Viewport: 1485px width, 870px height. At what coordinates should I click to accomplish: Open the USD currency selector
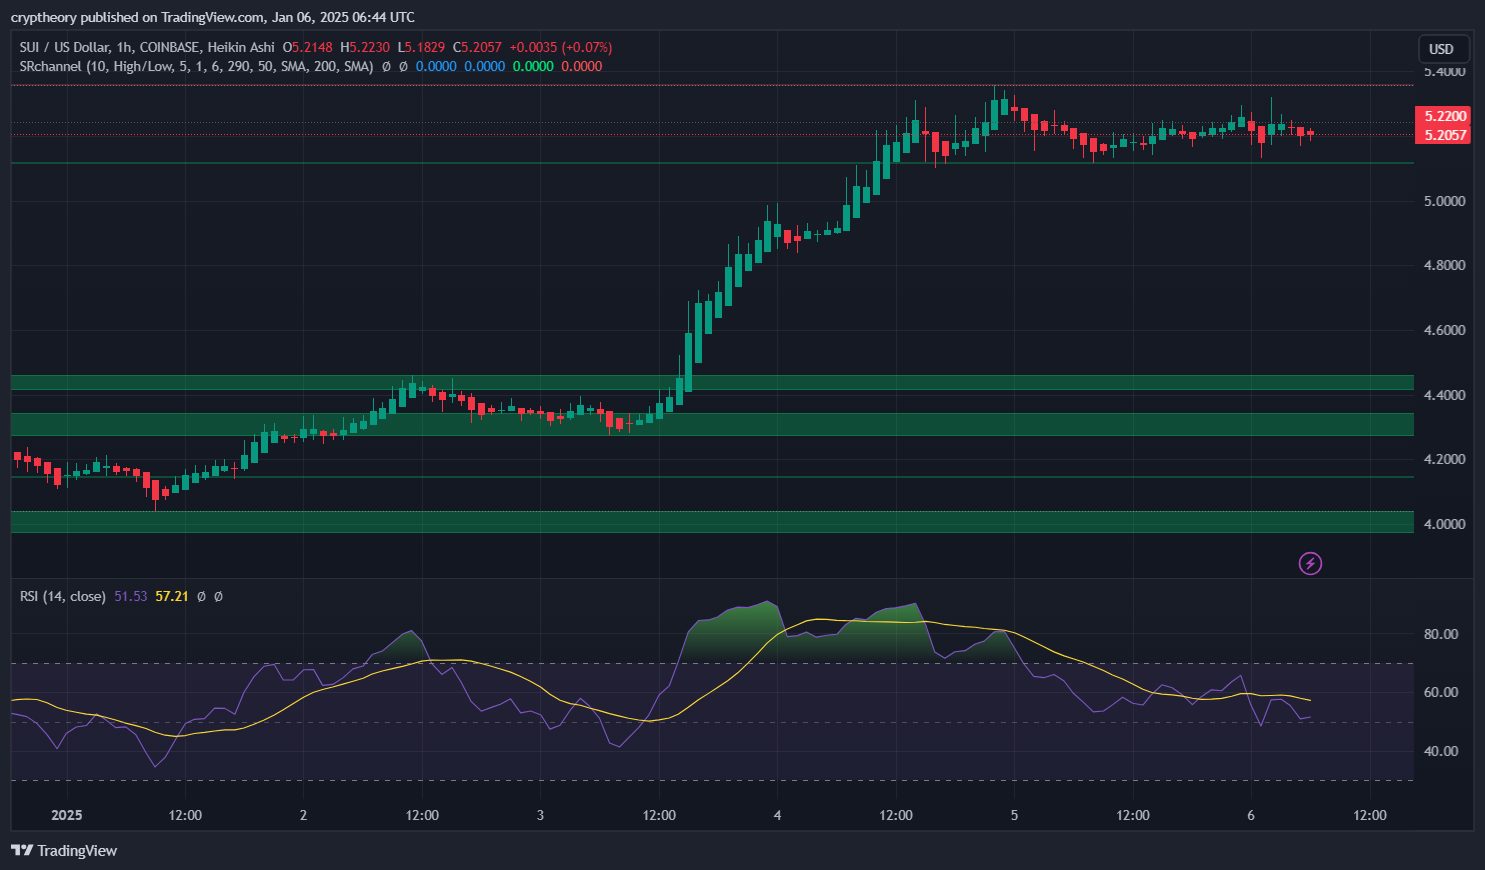1444,49
